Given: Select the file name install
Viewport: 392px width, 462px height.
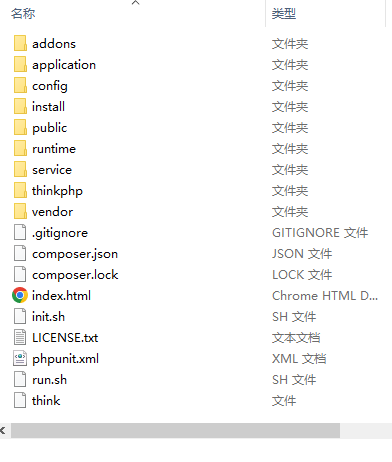Looking at the screenshot, I should pyautogui.click(x=48, y=107).
